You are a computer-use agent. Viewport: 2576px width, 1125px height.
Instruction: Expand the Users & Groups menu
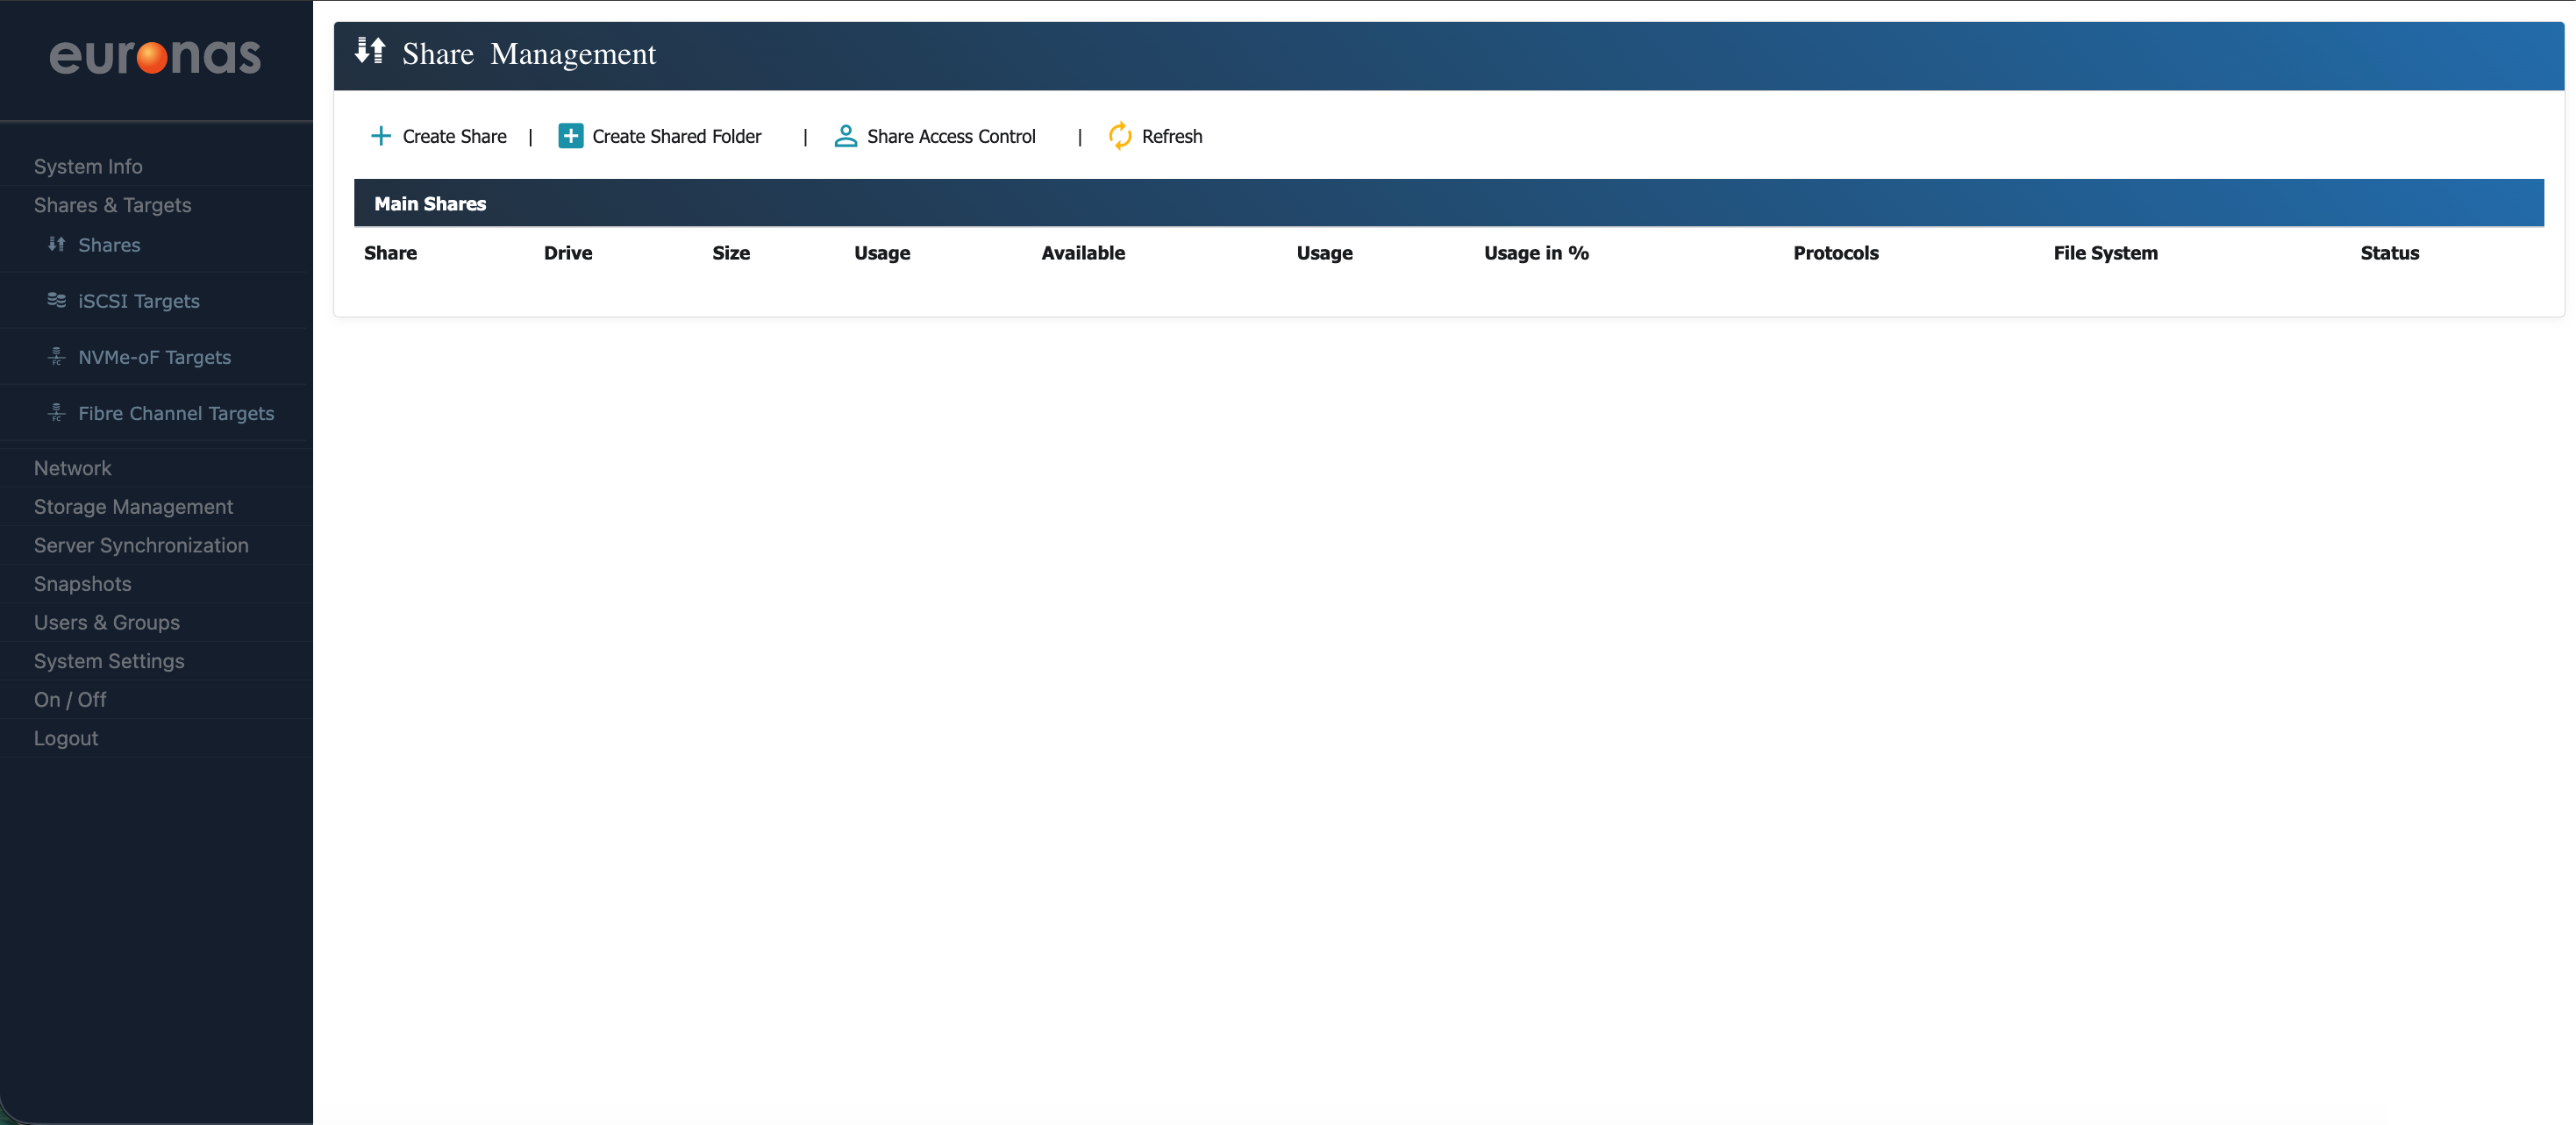tap(107, 622)
